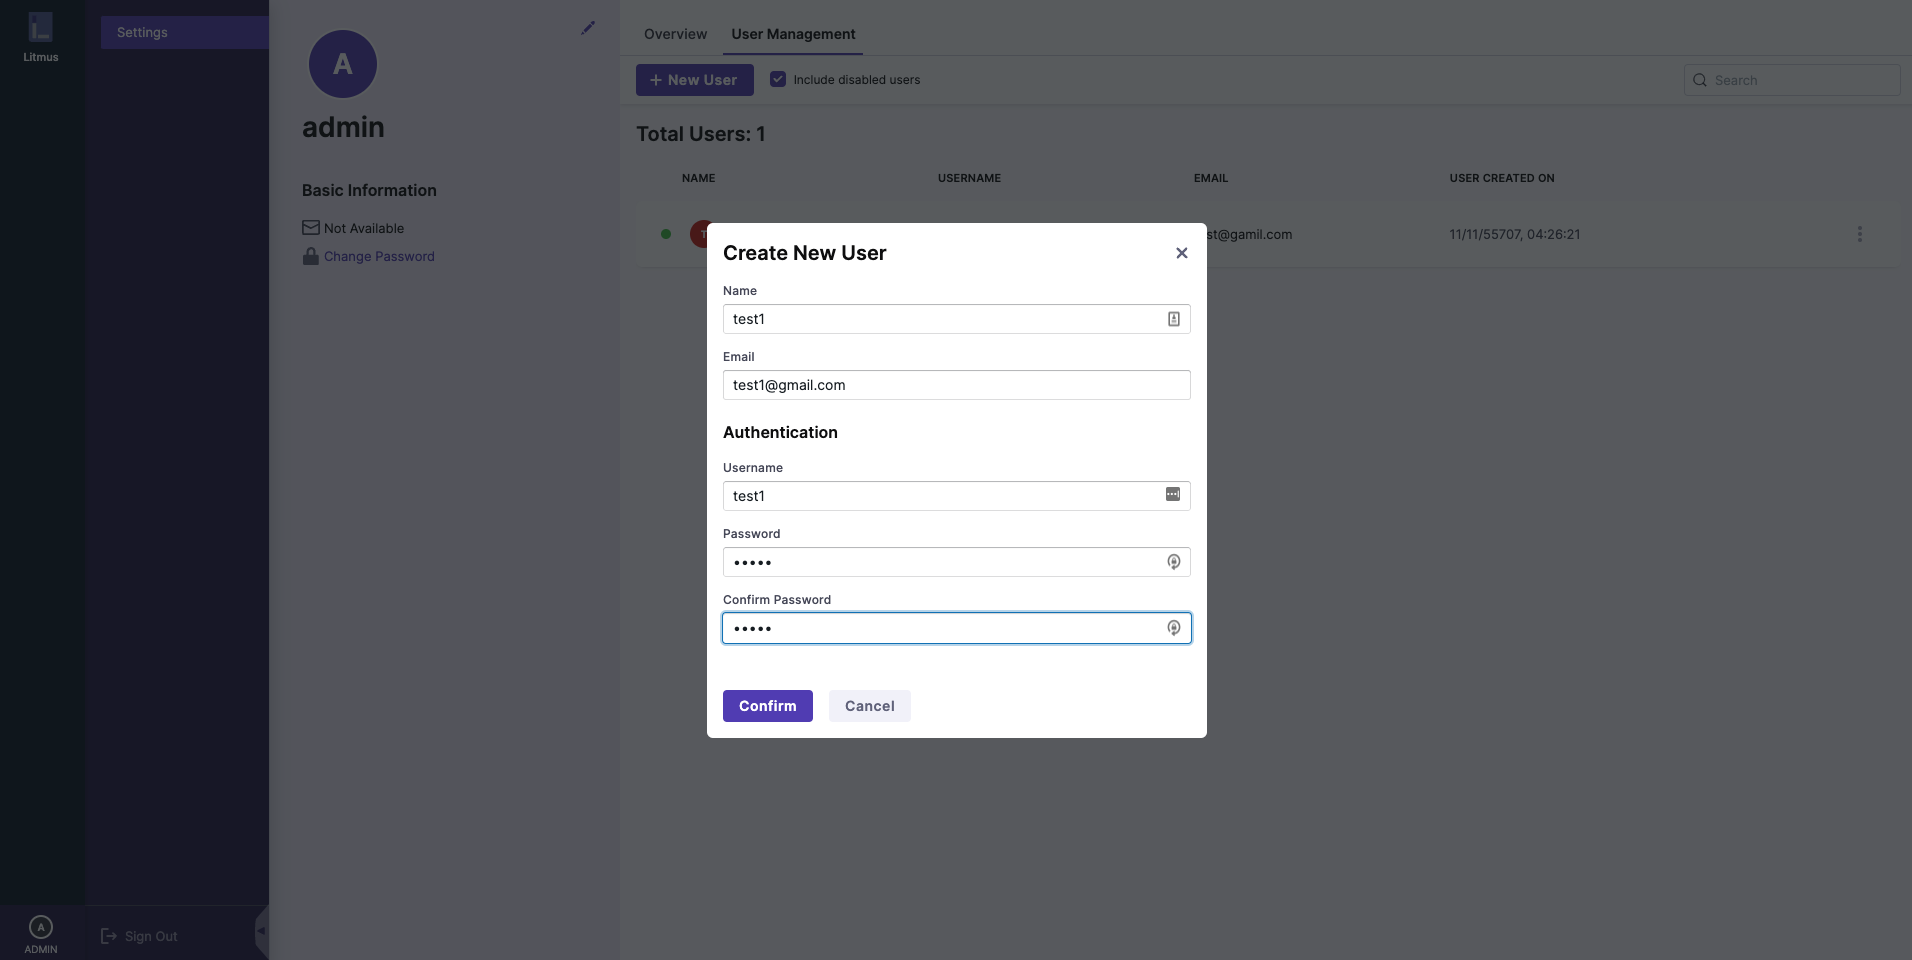Click the pencil edit profile icon
This screenshot has width=1912, height=960.
(x=588, y=28)
